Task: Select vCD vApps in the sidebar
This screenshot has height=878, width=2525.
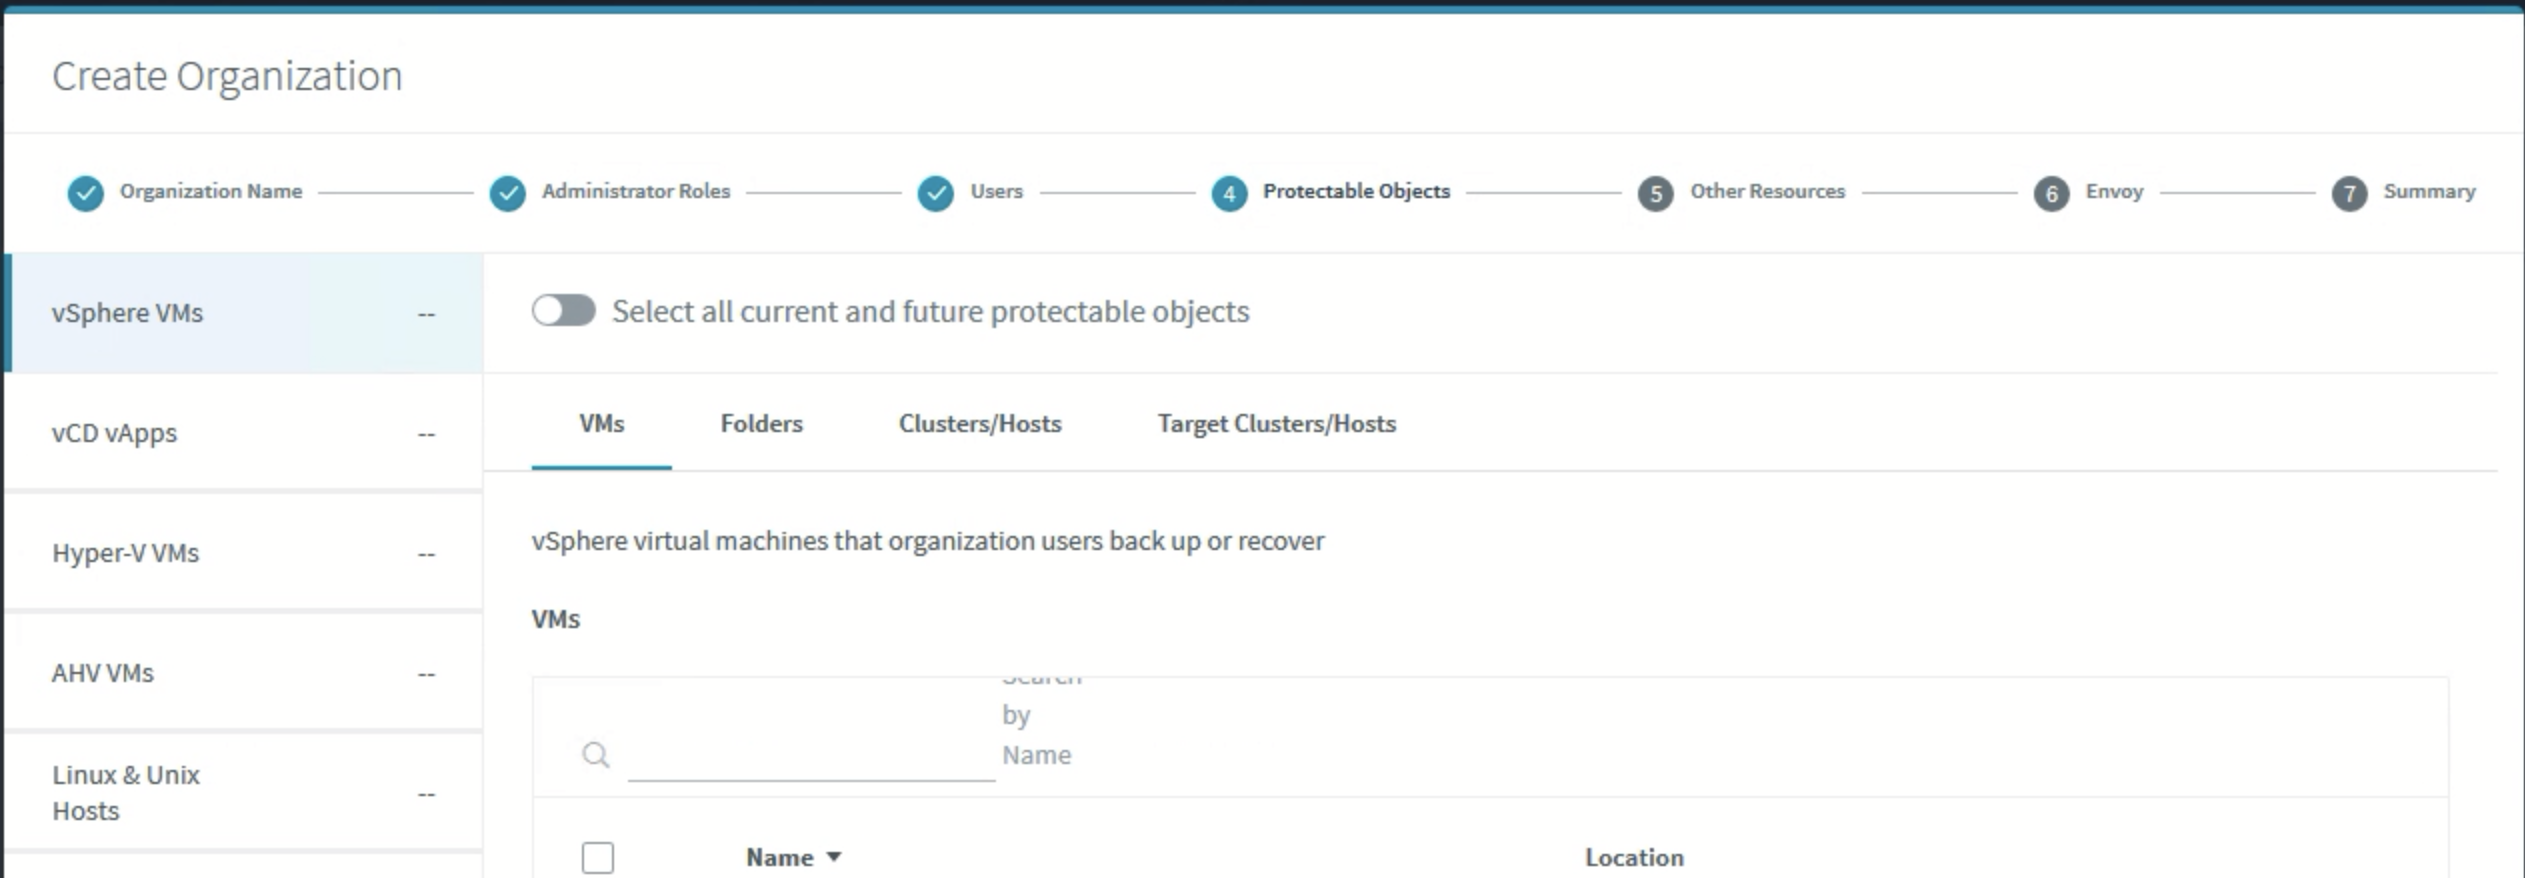Action: point(243,433)
